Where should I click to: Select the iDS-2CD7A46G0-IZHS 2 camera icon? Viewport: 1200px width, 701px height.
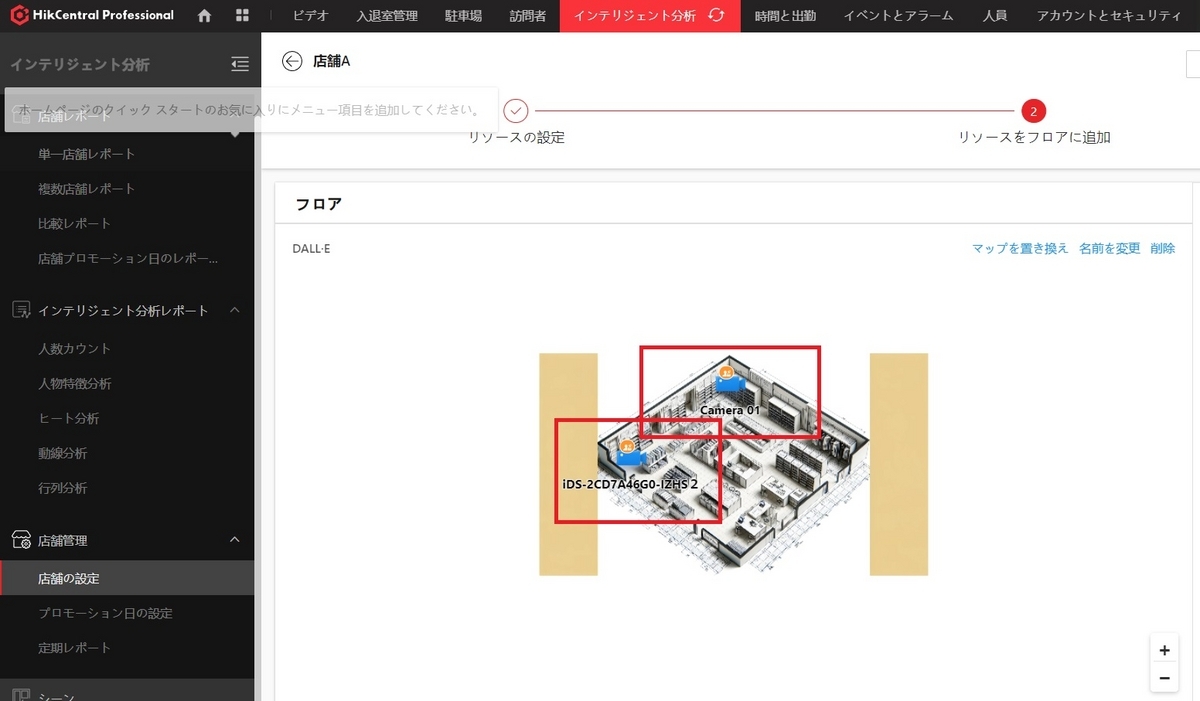click(x=629, y=455)
